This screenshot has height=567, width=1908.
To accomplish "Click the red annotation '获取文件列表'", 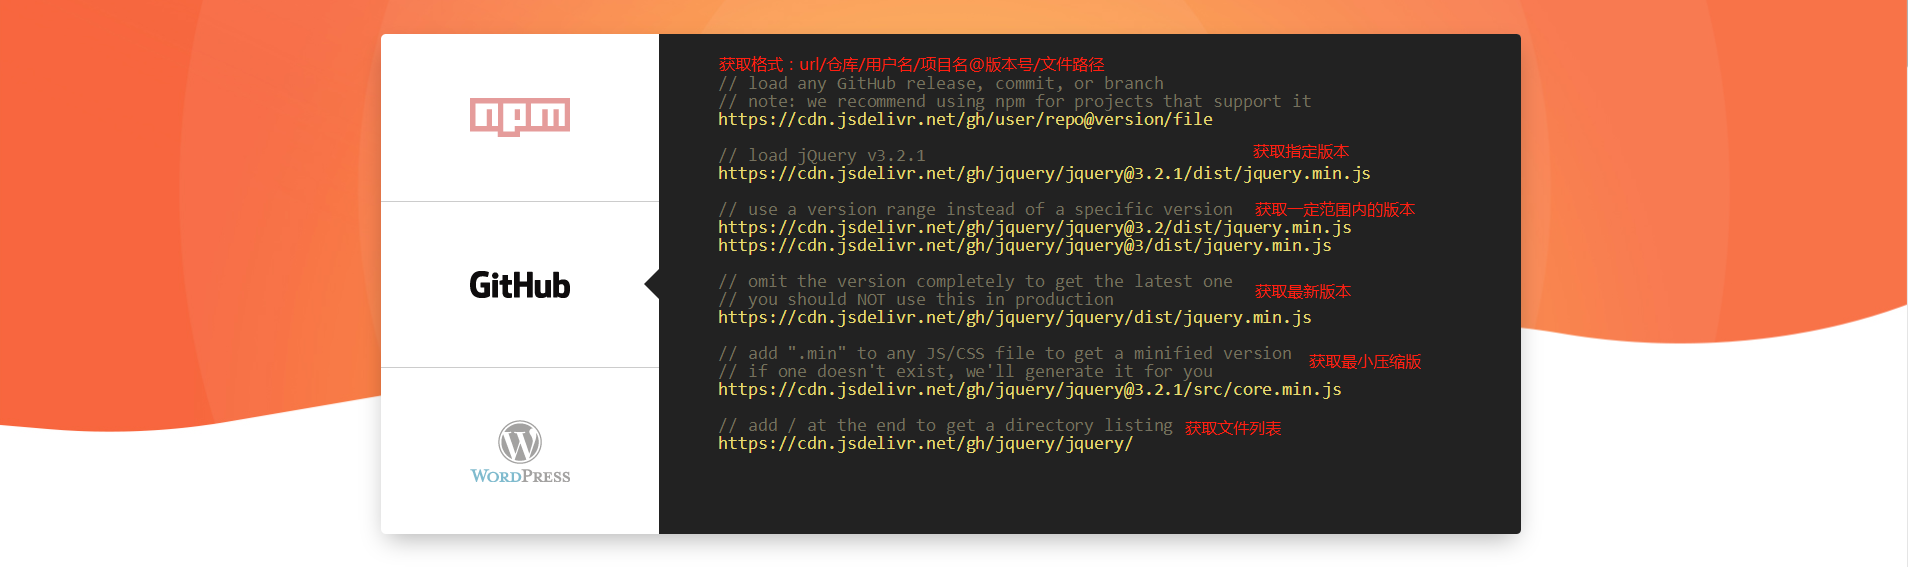I will tap(1233, 428).
